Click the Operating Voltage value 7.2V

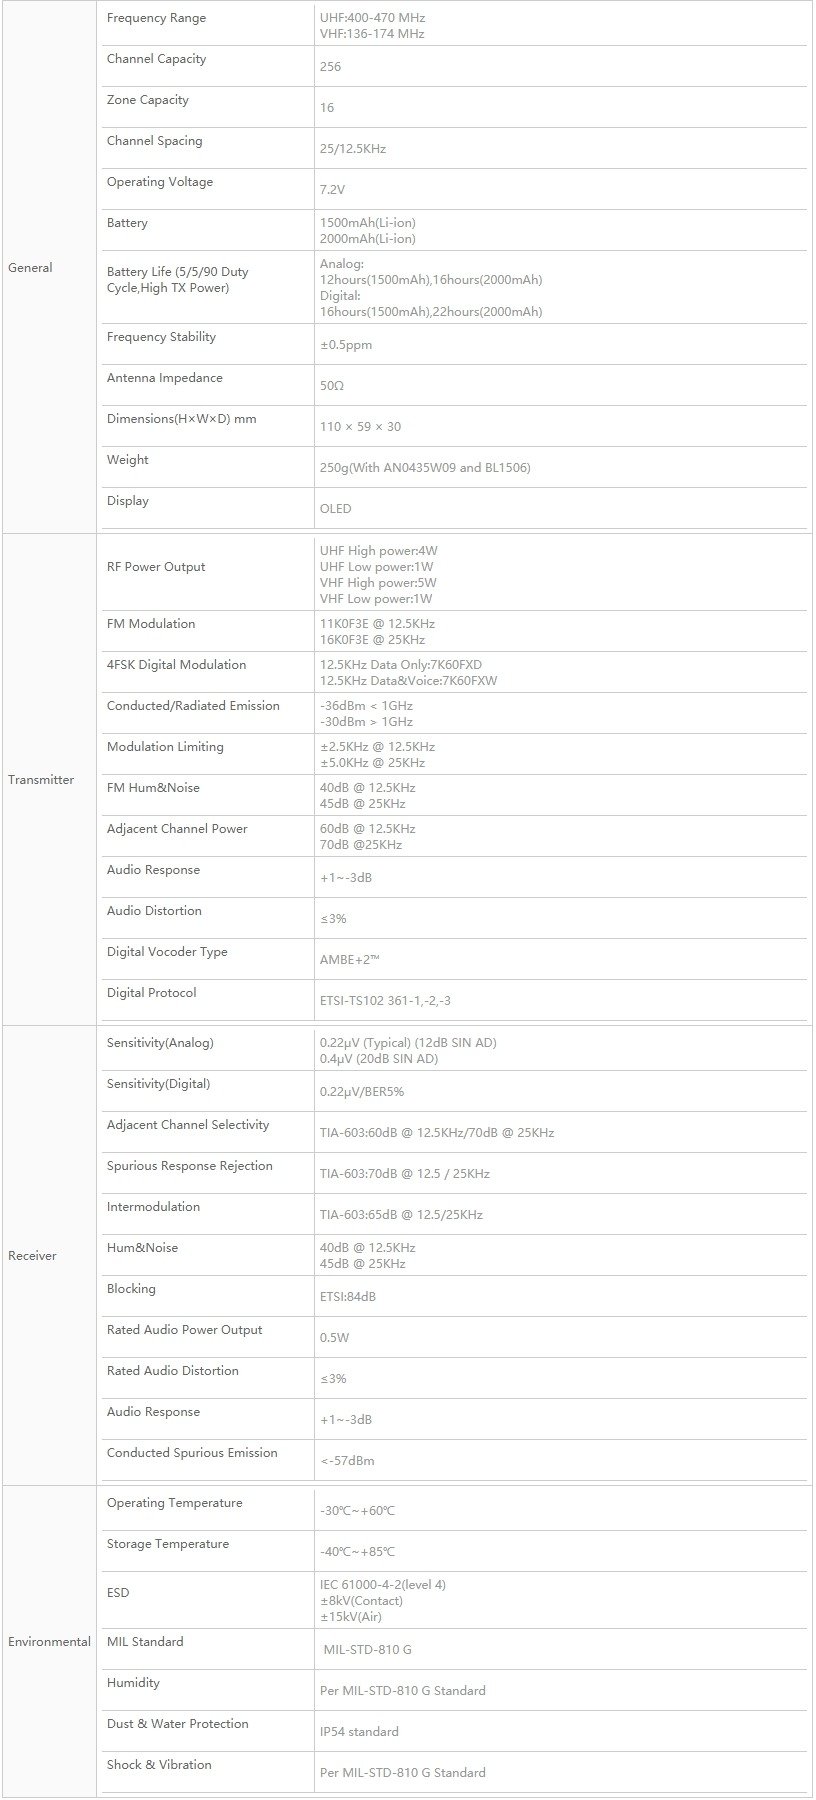333,190
